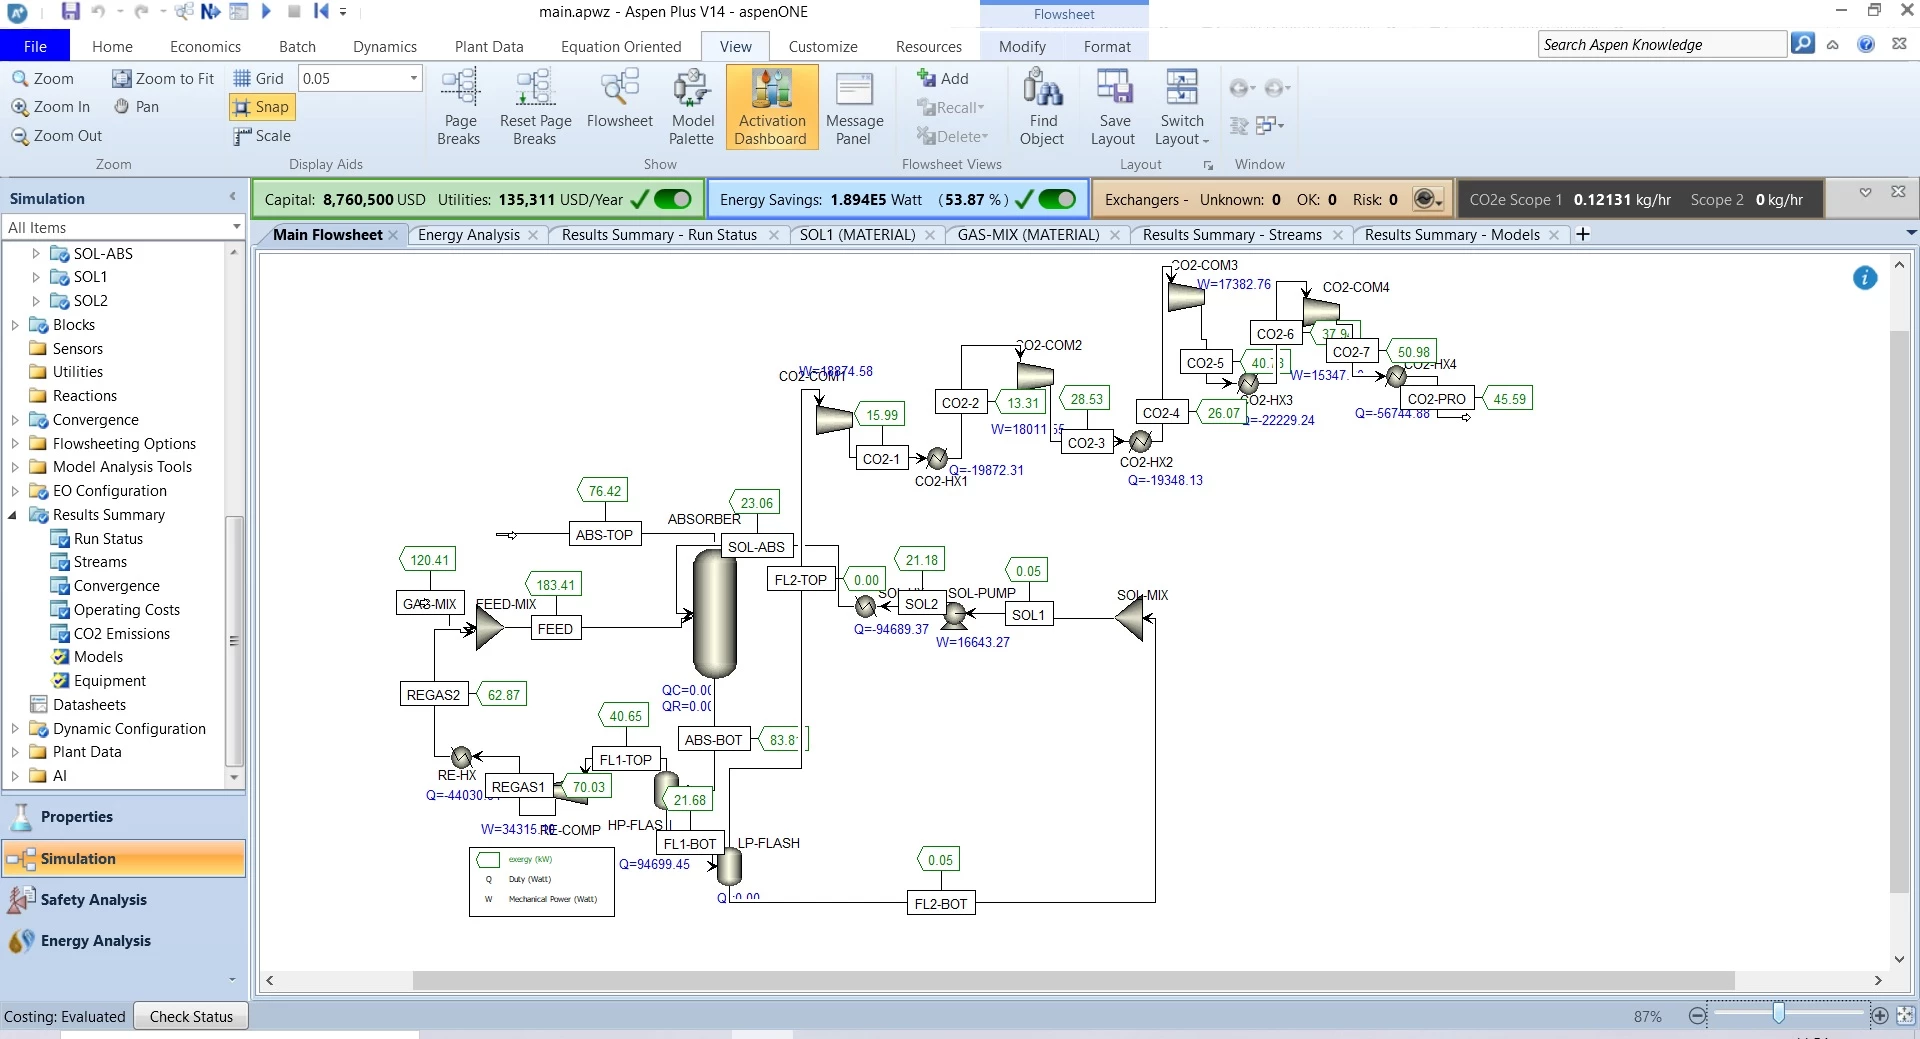Toggle the Energy Savings switch
This screenshot has width=1920, height=1039.
pos(1057,199)
